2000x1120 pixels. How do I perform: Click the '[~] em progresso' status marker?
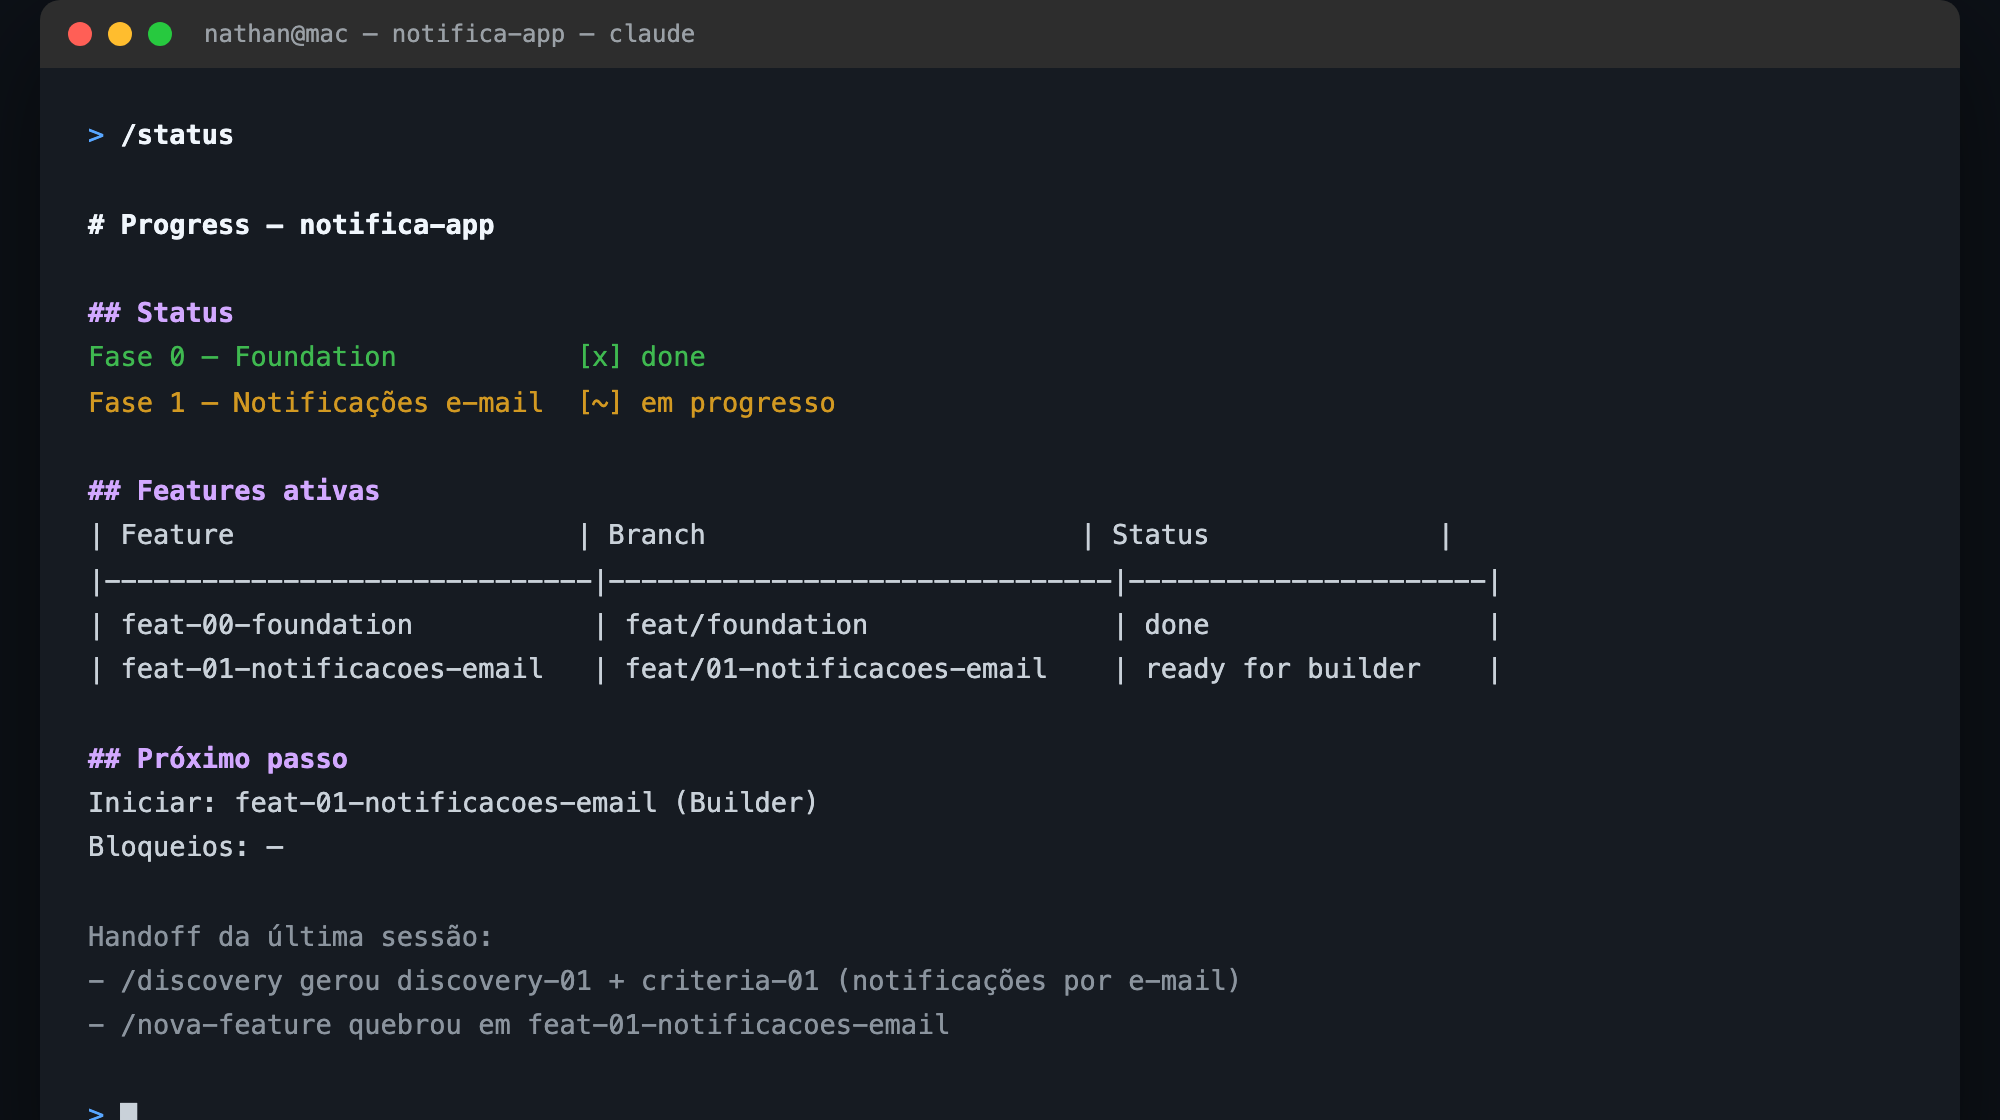707,403
